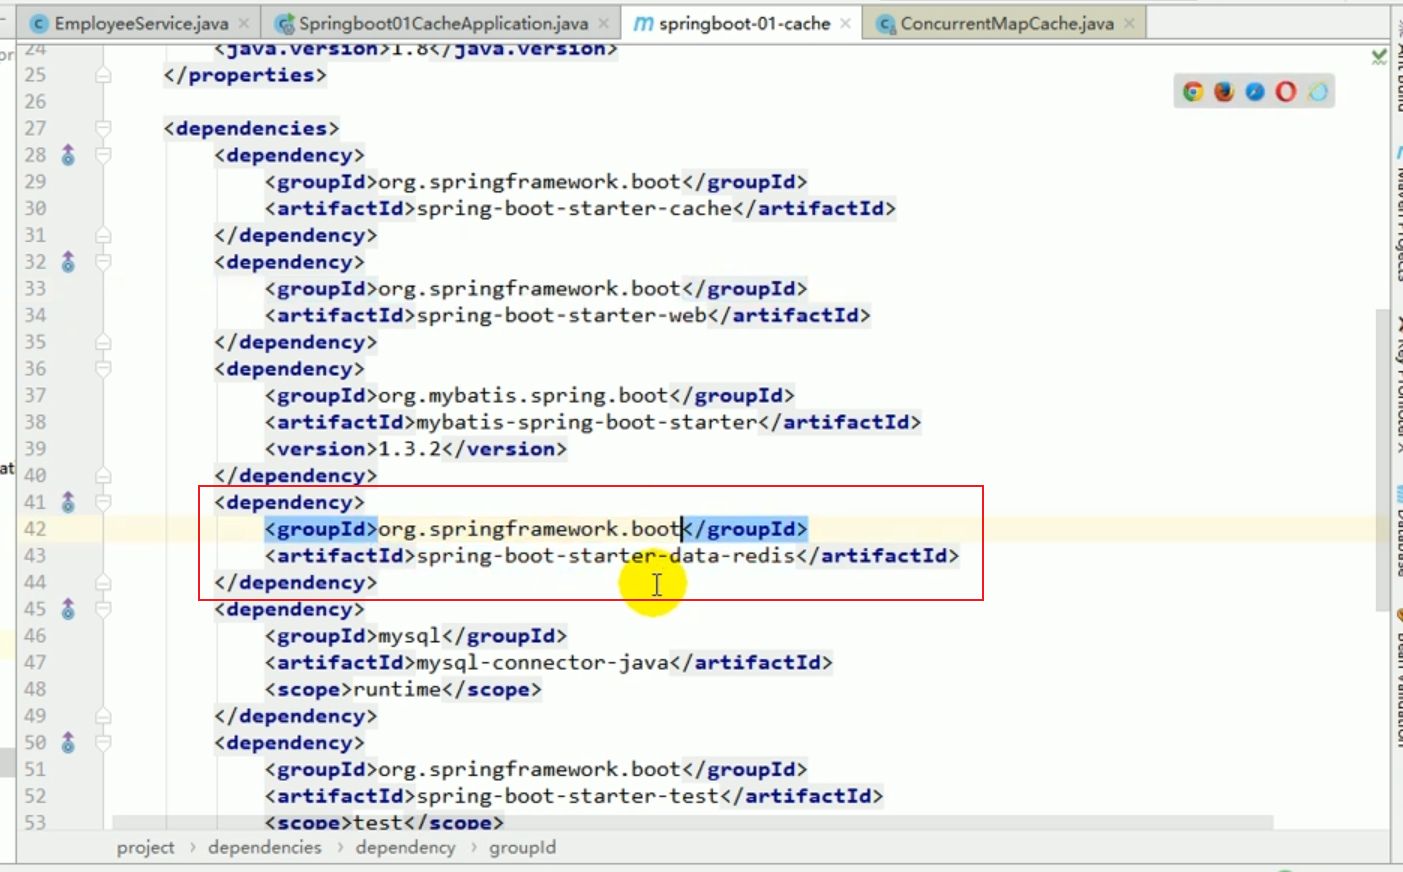This screenshot has height=872, width=1403.
Task: Click the fold end marker on line 44
Action: pos(103,582)
